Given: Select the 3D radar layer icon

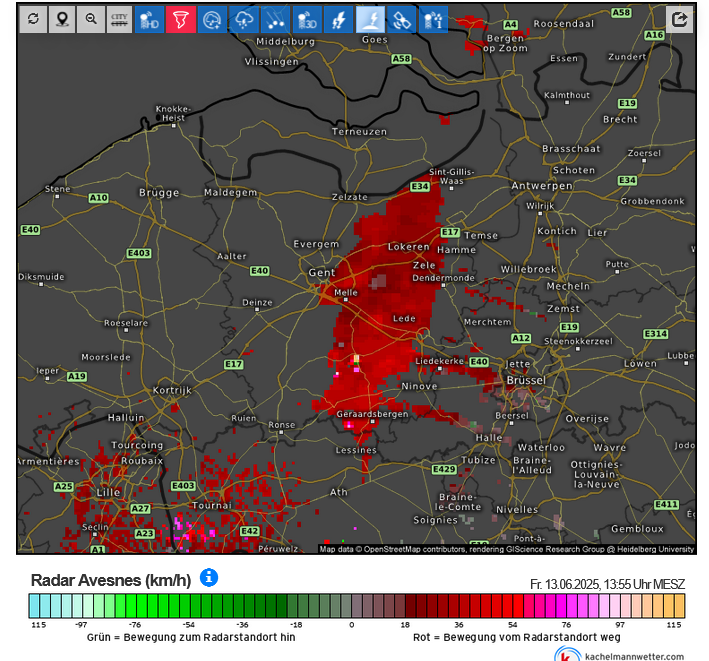Looking at the screenshot, I should click(306, 19).
